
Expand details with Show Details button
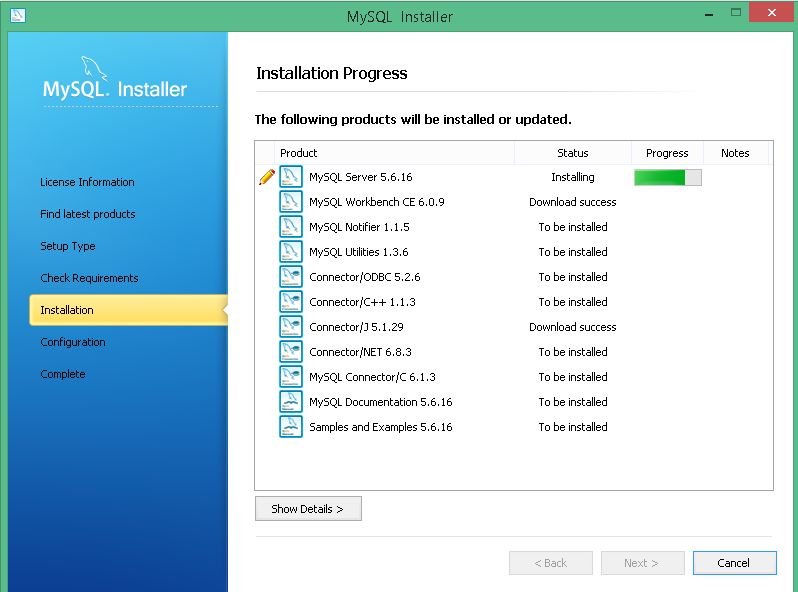click(x=308, y=509)
